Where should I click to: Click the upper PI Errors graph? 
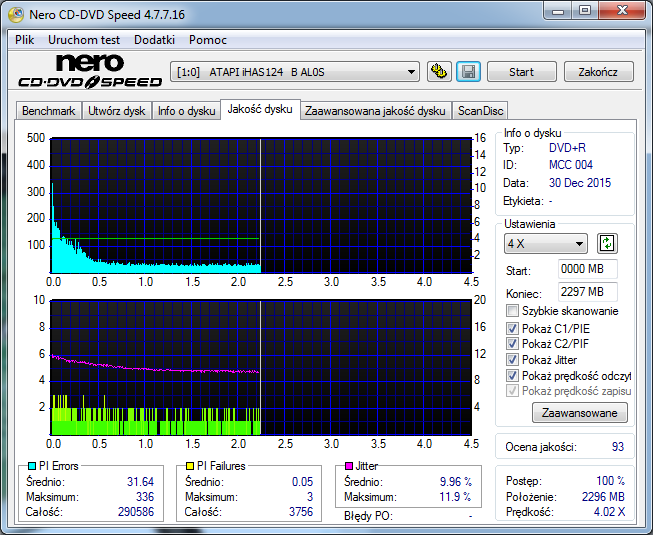[x=261, y=205]
